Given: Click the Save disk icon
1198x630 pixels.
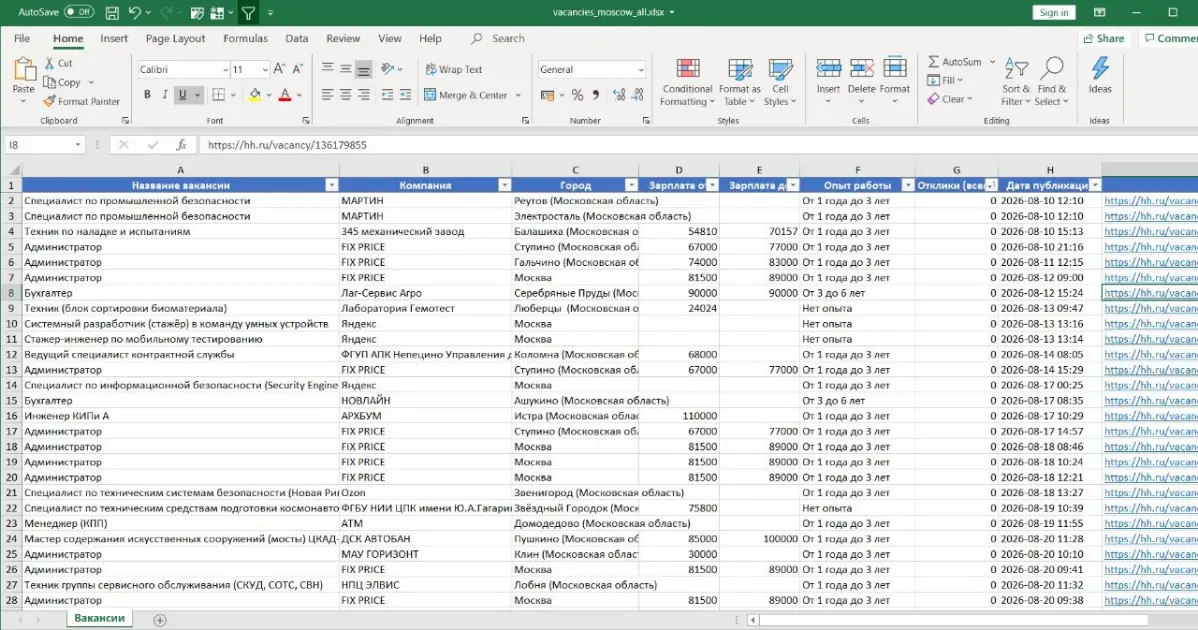Looking at the screenshot, I should point(112,13).
